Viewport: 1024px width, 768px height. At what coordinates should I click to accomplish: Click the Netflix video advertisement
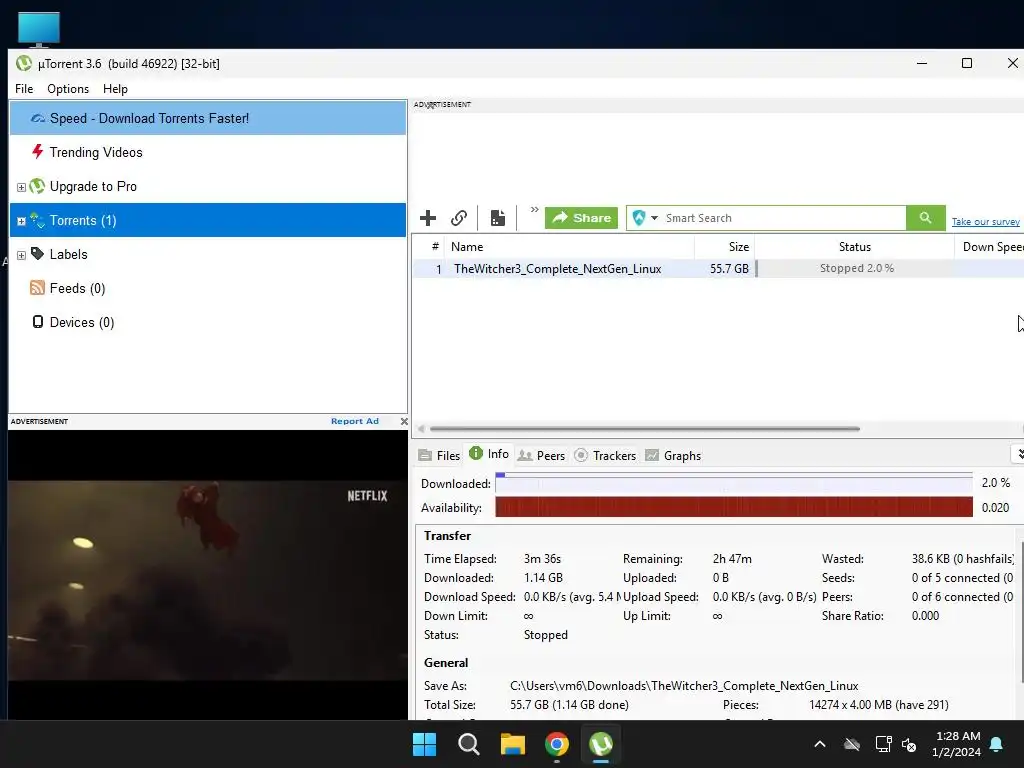point(208,575)
